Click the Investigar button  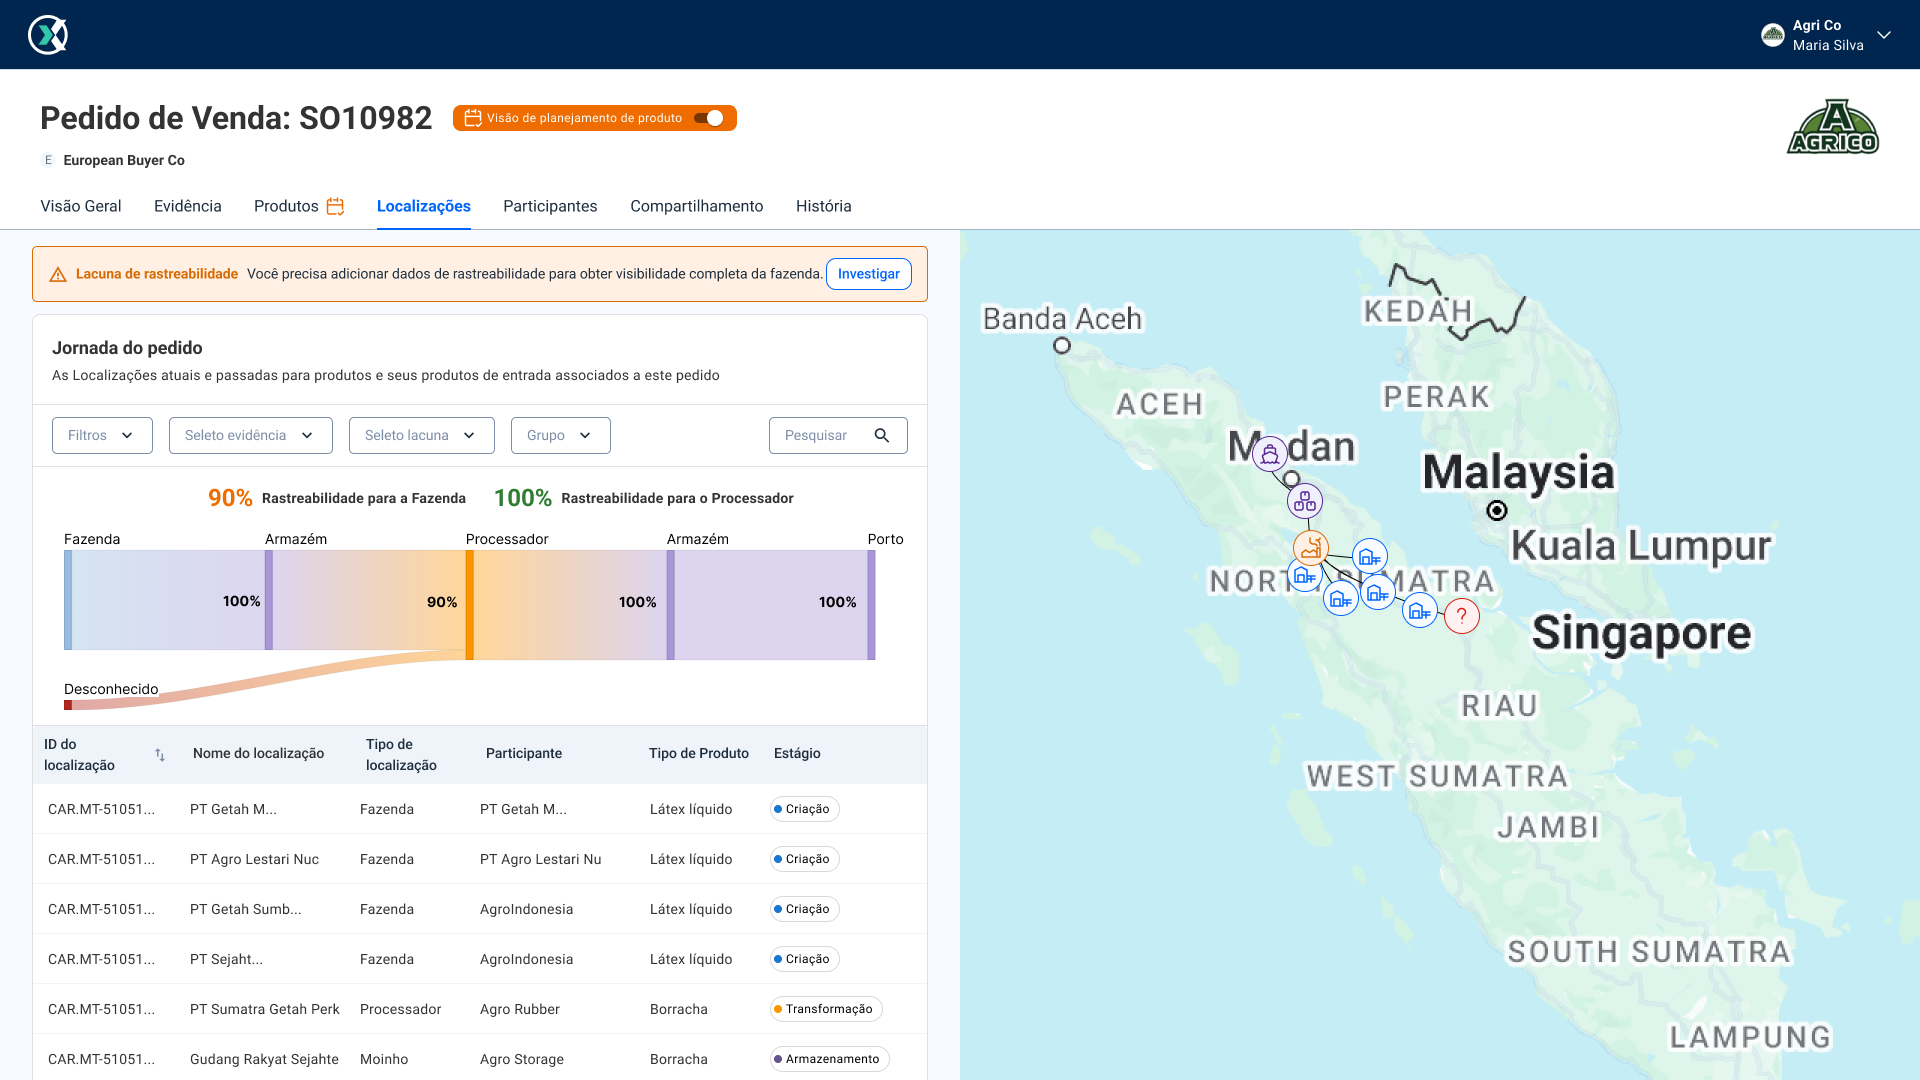click(868, 274)
